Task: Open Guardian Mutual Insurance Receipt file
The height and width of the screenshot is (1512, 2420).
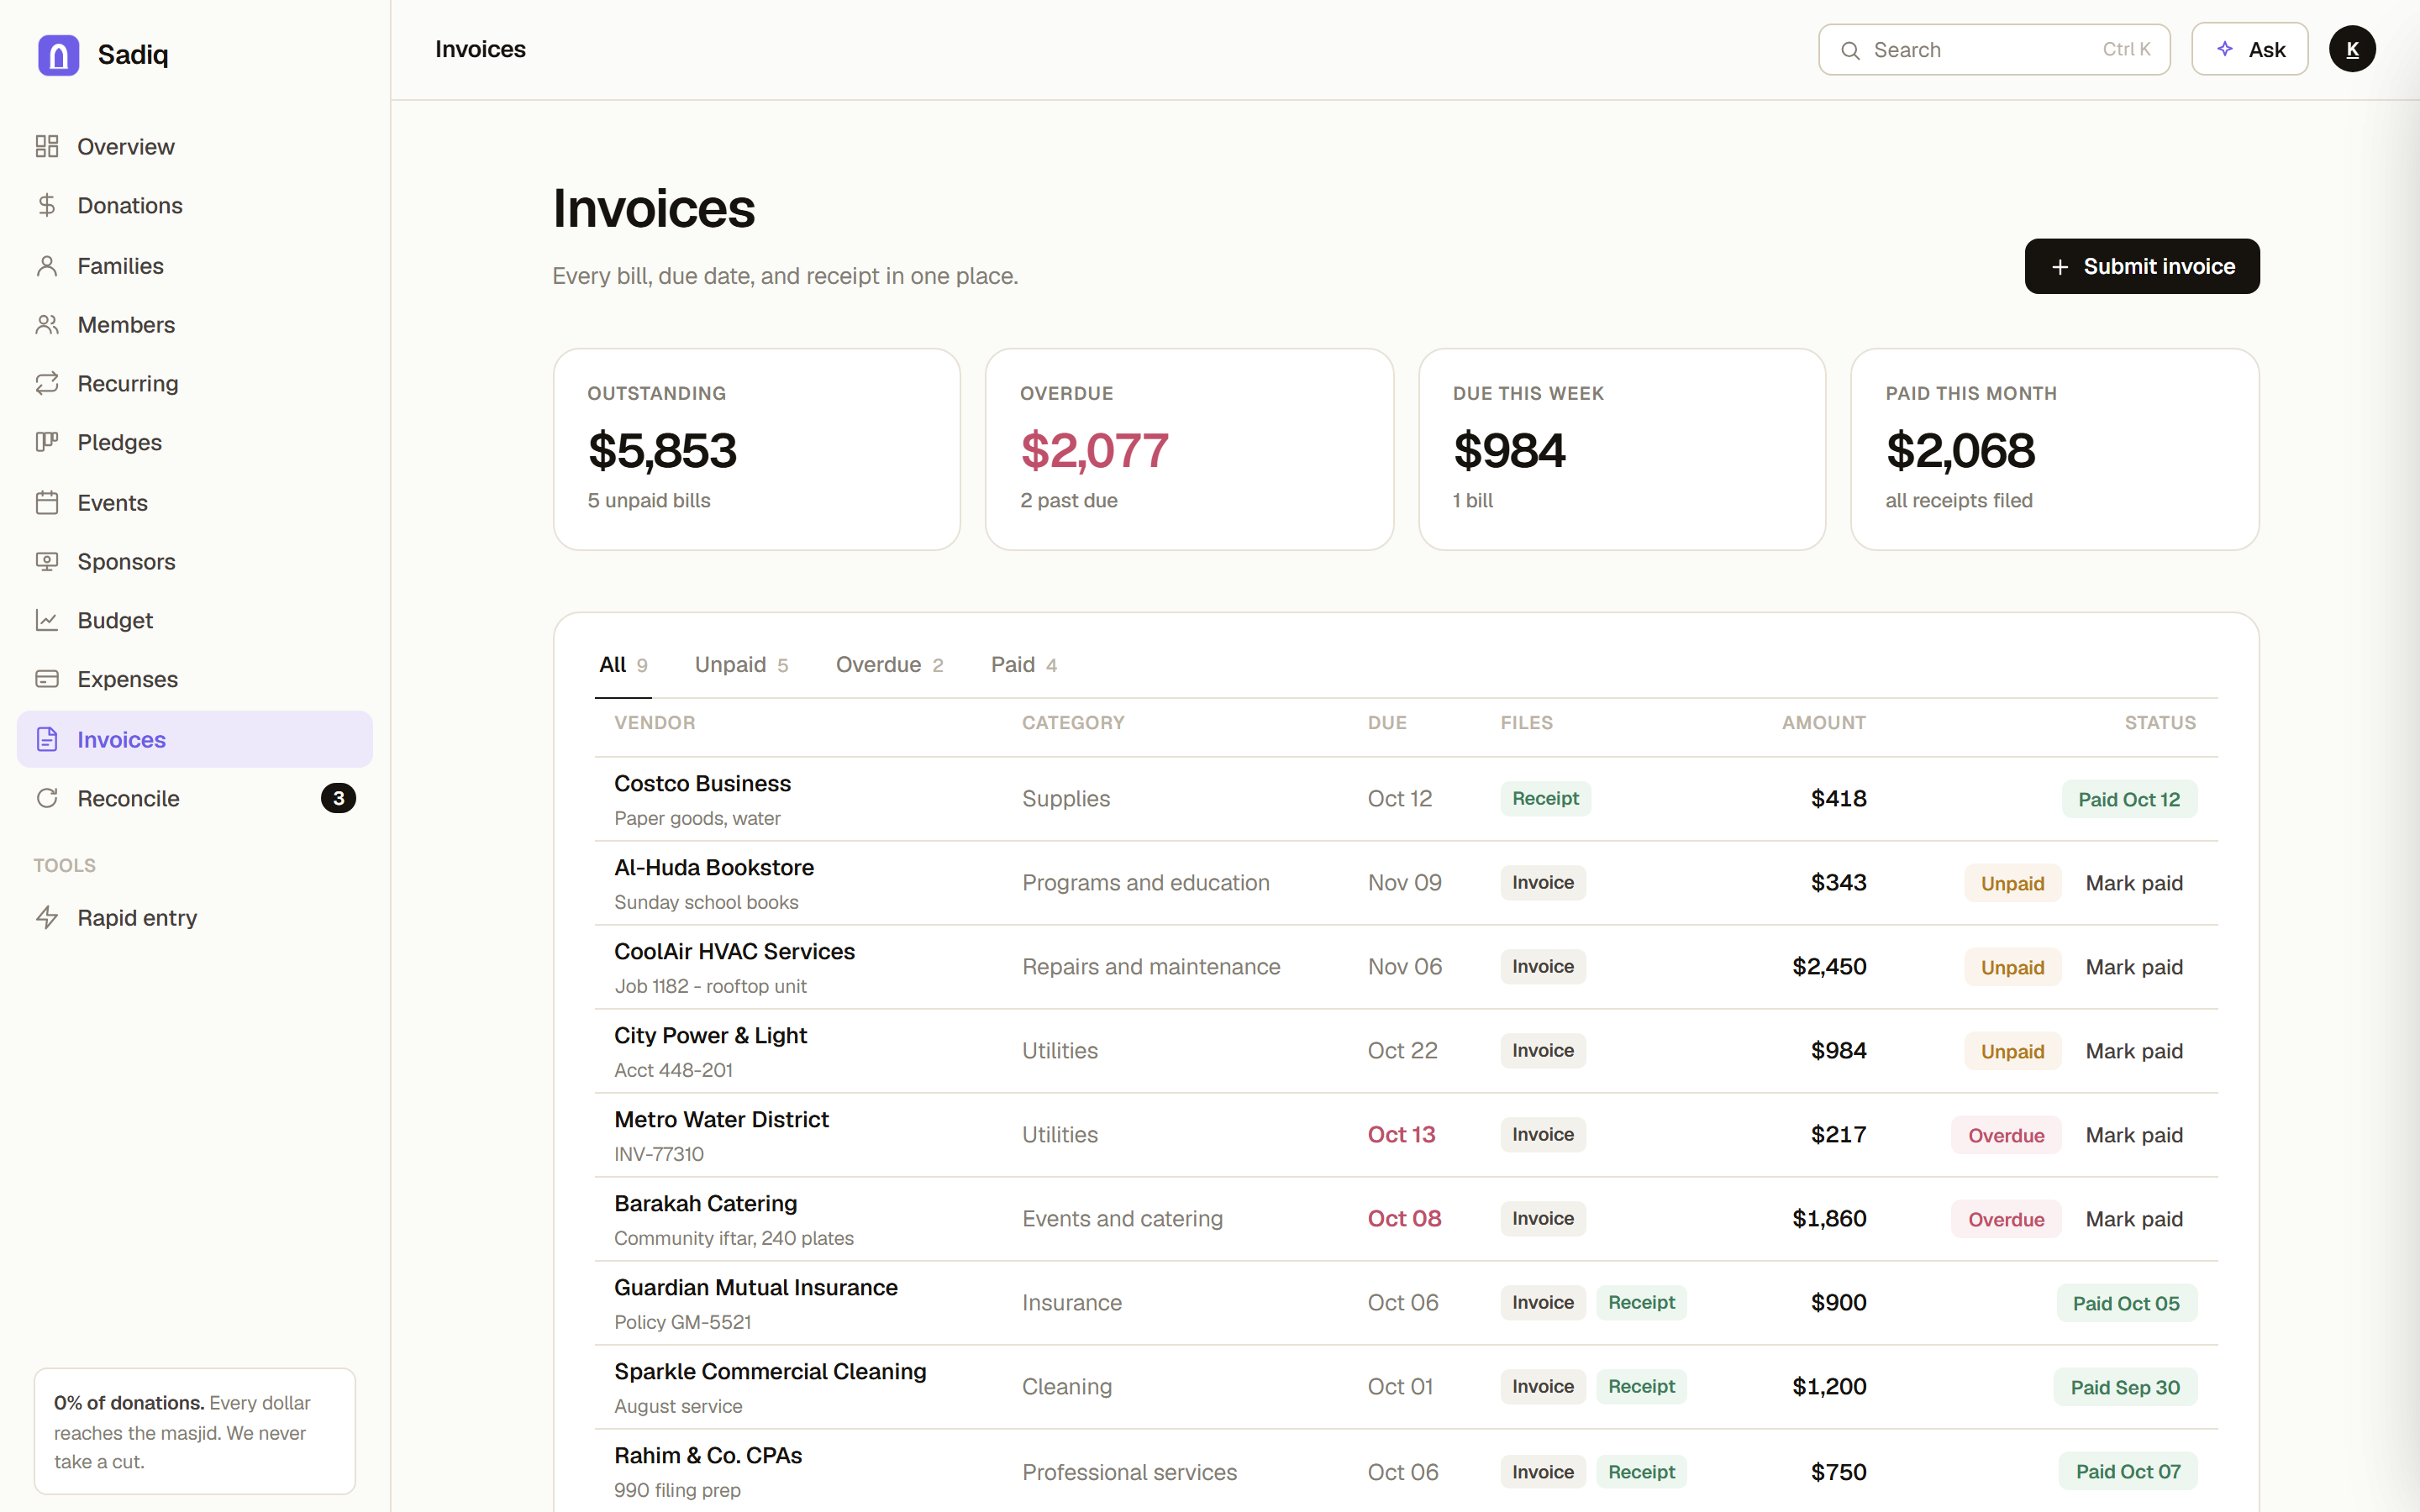Action: (1641, 1303)
